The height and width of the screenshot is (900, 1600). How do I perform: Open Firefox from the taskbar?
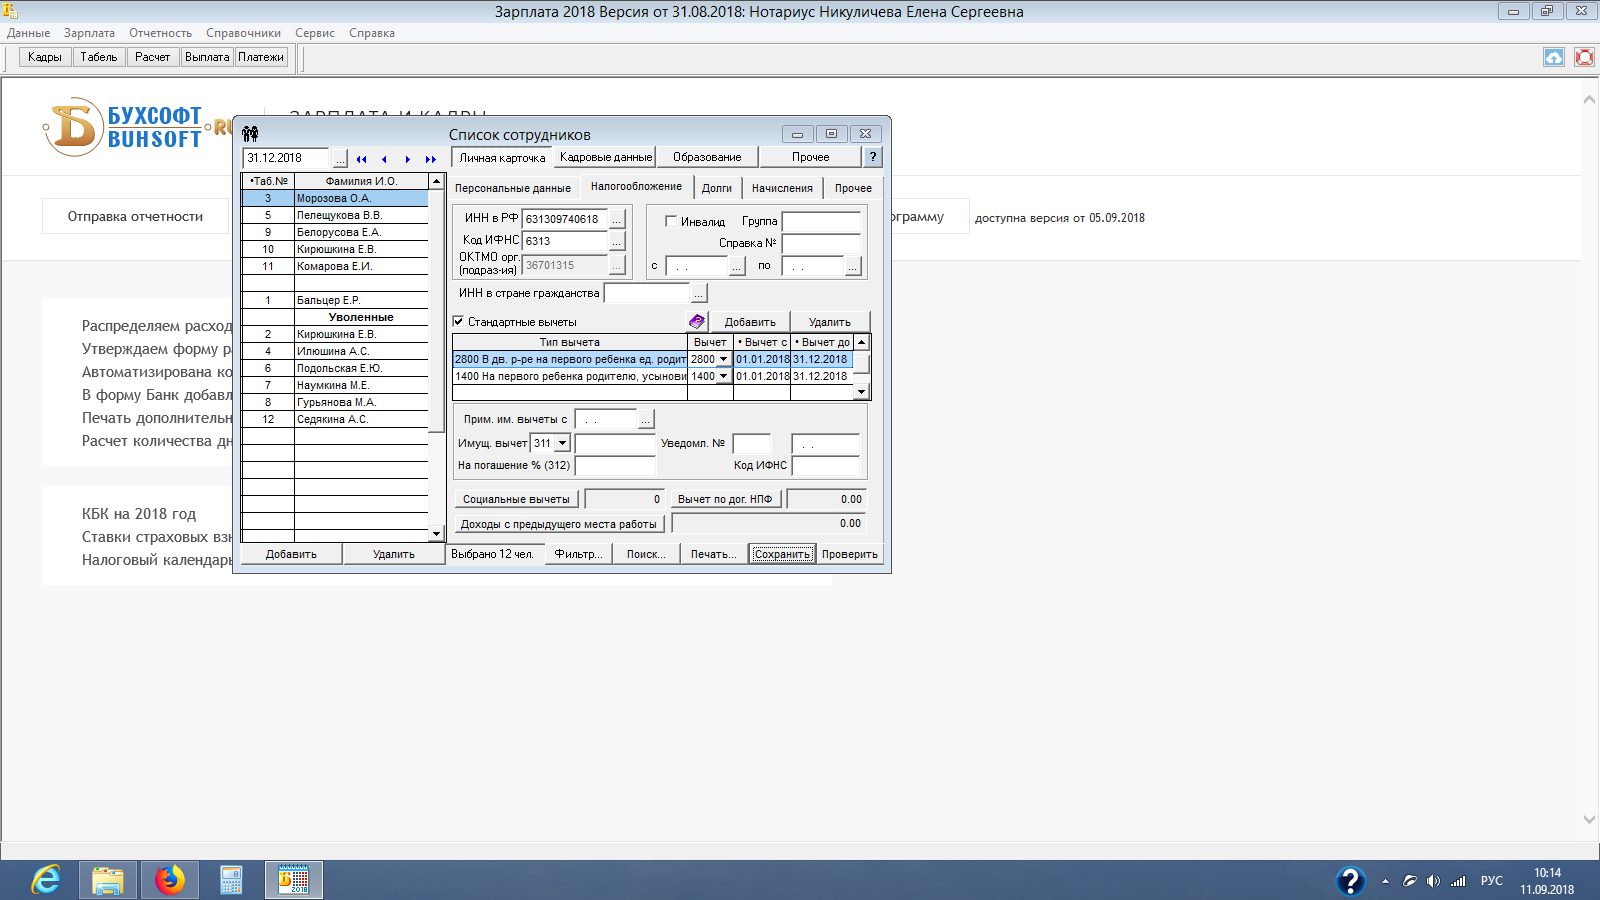tap(170, 880)
